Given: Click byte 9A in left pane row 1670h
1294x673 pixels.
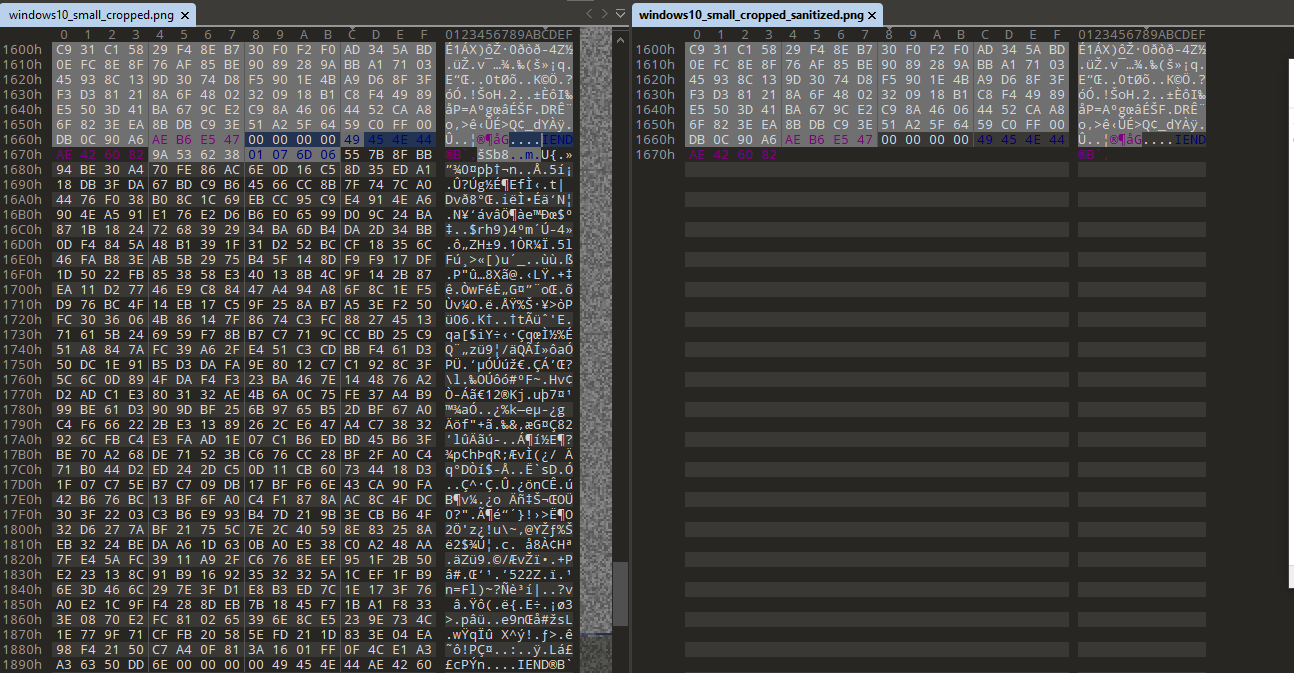Looking at the screenshot, I should click(160, 155).
